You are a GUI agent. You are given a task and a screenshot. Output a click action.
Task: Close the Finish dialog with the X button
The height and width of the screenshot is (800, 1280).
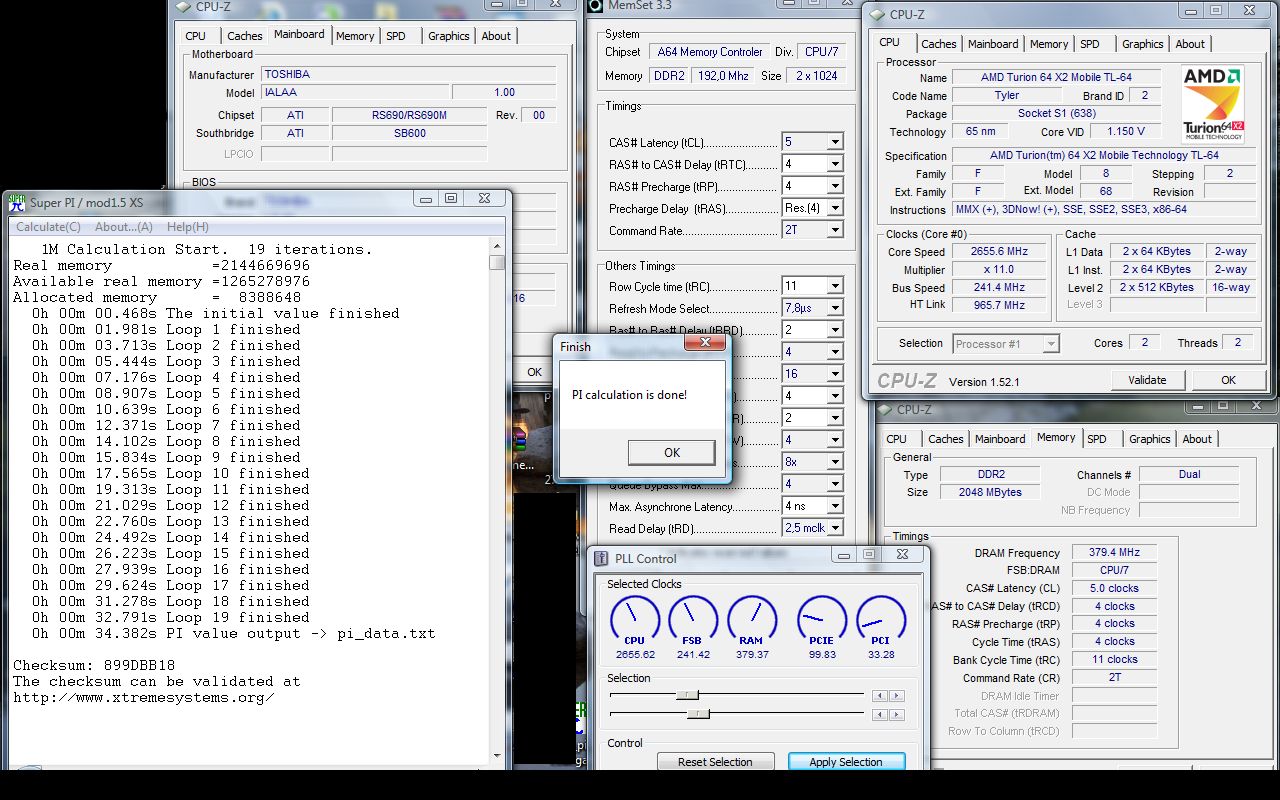[x=705, y=342]
